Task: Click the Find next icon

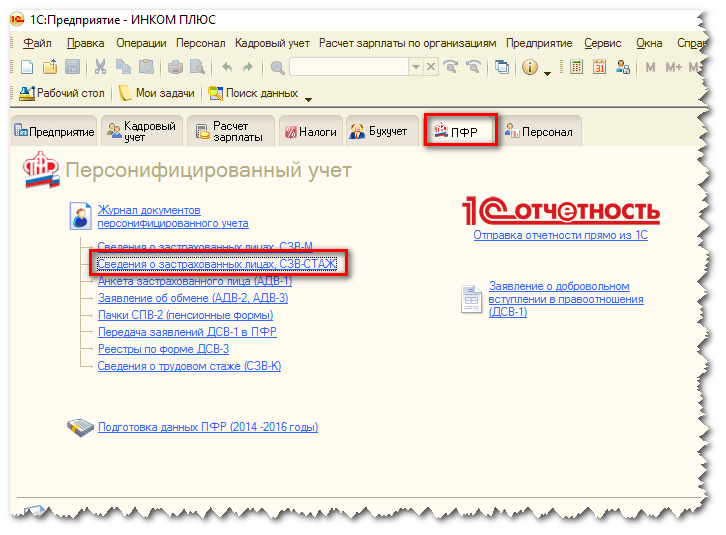Action: [451, 67]
